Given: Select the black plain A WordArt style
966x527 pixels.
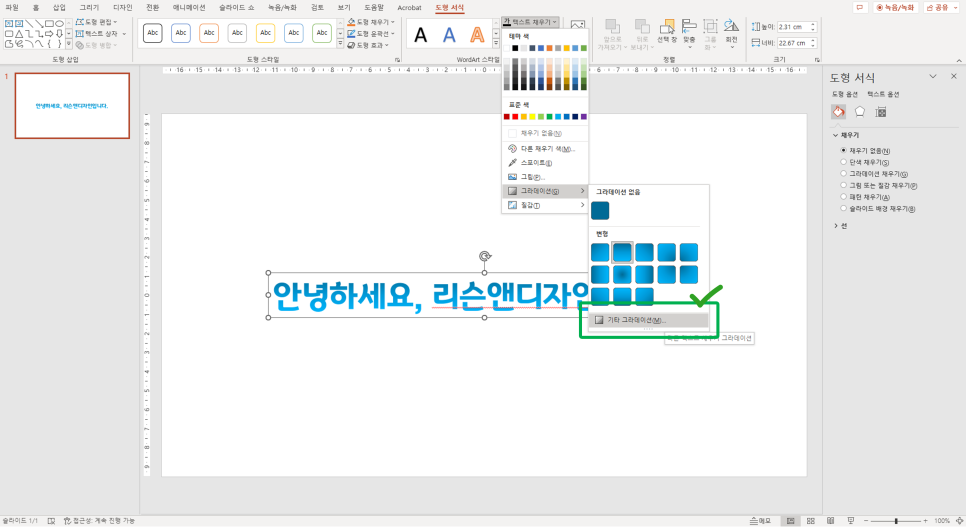Looking at the screenshot, I should coord(421,35).
